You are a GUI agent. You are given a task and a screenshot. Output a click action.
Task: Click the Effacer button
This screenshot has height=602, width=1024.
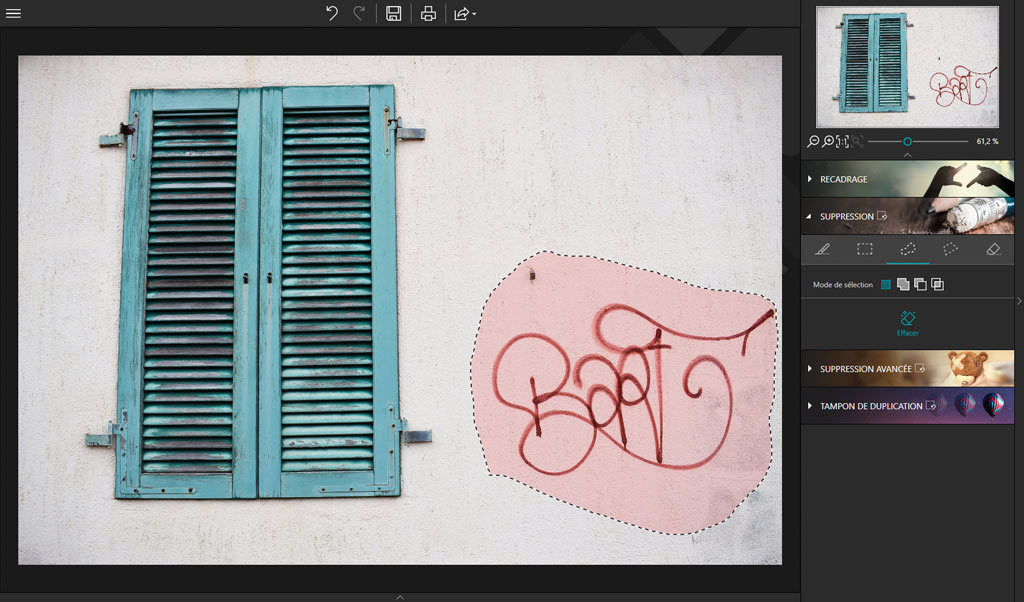[x=907, y=323]
